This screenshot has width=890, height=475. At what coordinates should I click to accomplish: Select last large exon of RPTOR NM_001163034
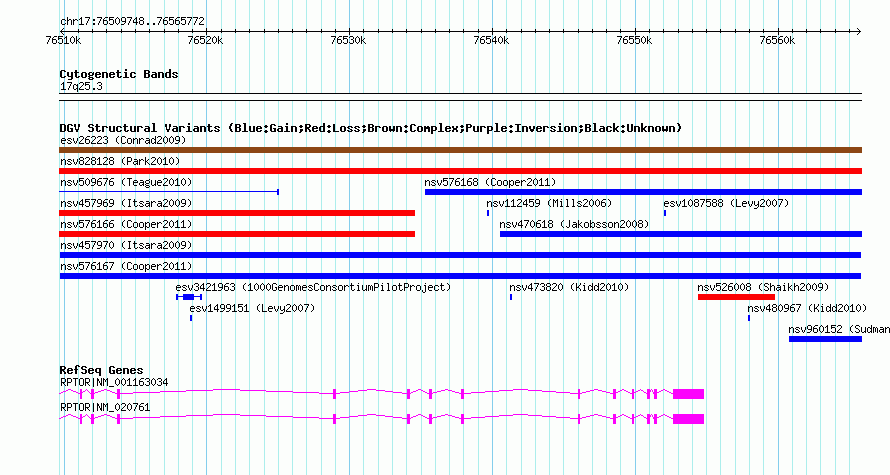[x=689, y=394]
